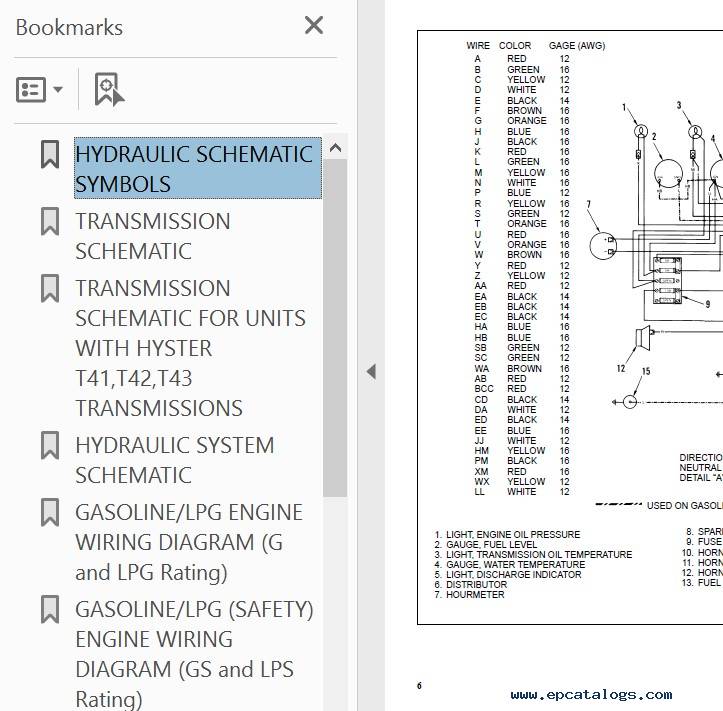Image resolution: width=723 pixels, height=711 pixels.
Task: Click the fuse block component labeled 9
Action: (x=667, y=280)
